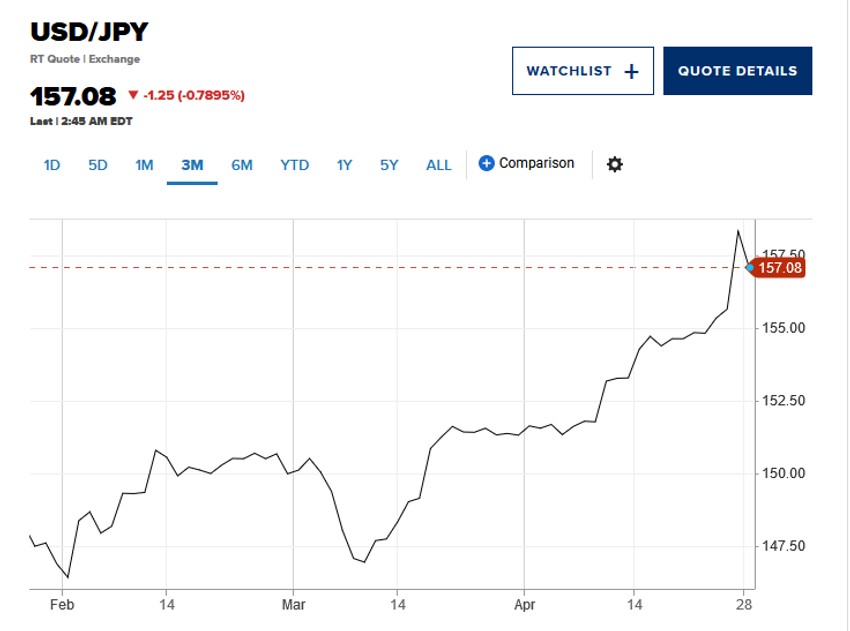Select the 3M range tab
This screenshot has height=631, width=850.
pyautogui.click(x=192, y=165)
